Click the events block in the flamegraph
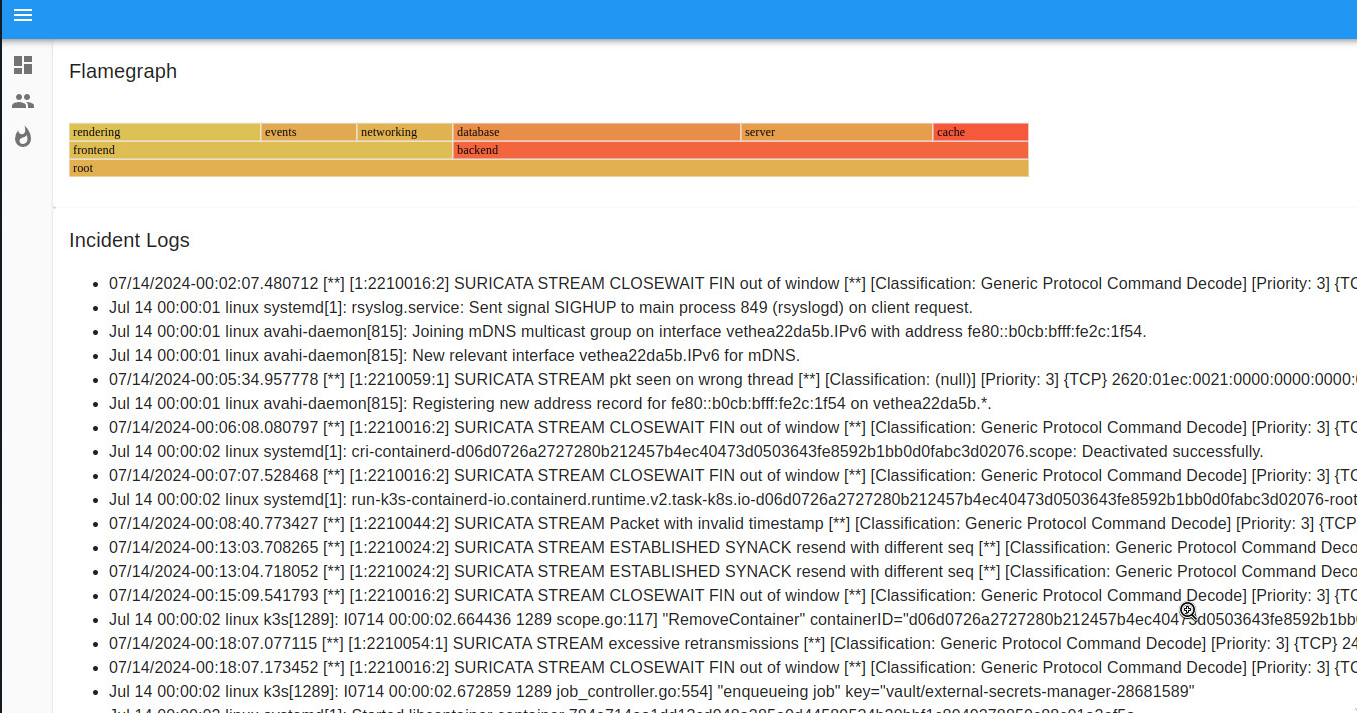The image size is (1357, 713). (308, 131)
